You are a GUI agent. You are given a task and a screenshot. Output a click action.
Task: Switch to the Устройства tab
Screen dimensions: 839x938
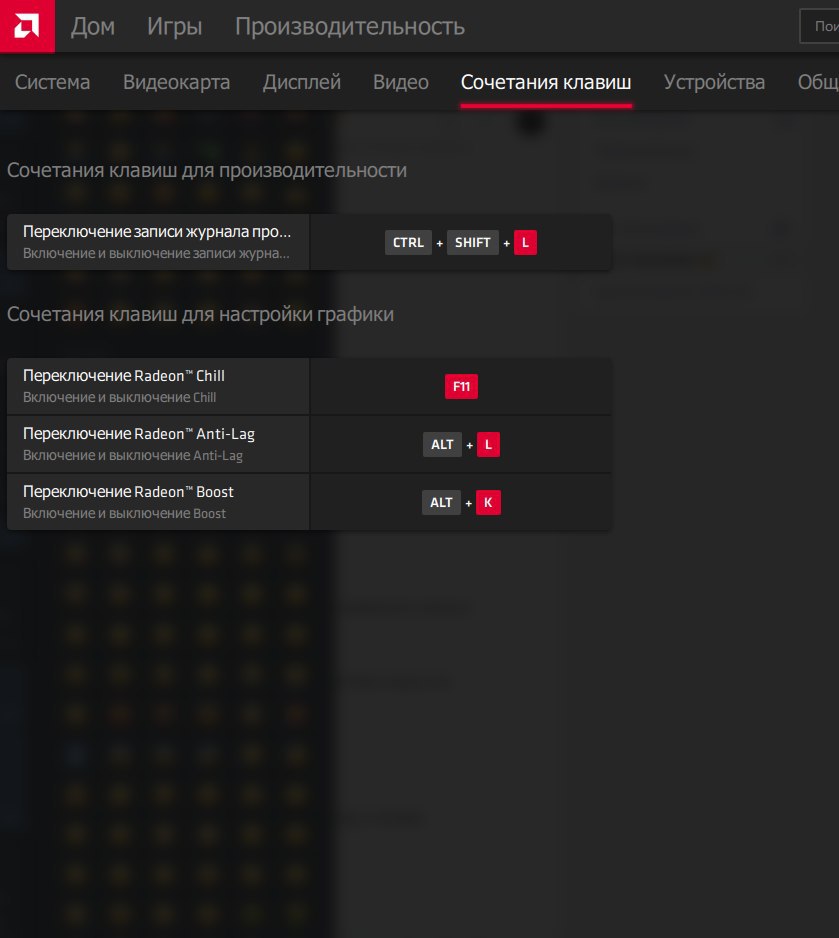click(x=714, y=82)
